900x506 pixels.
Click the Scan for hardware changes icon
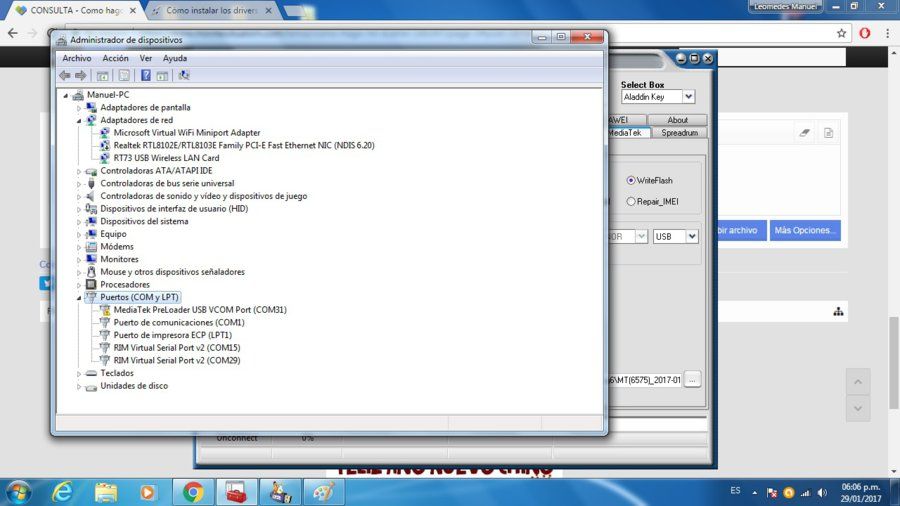(184, 75)
